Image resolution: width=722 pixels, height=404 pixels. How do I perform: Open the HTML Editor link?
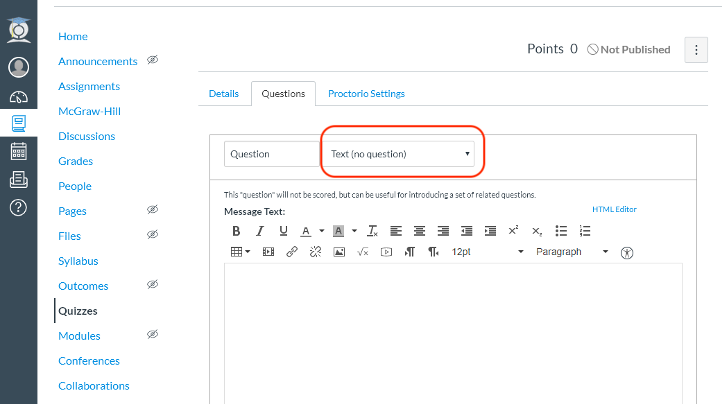pos(614,209)
